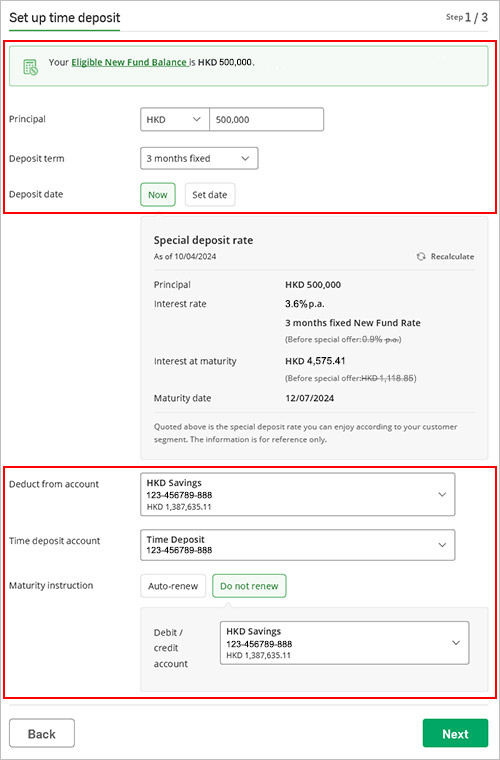Choose Set date option

click(x=210, y=194)
